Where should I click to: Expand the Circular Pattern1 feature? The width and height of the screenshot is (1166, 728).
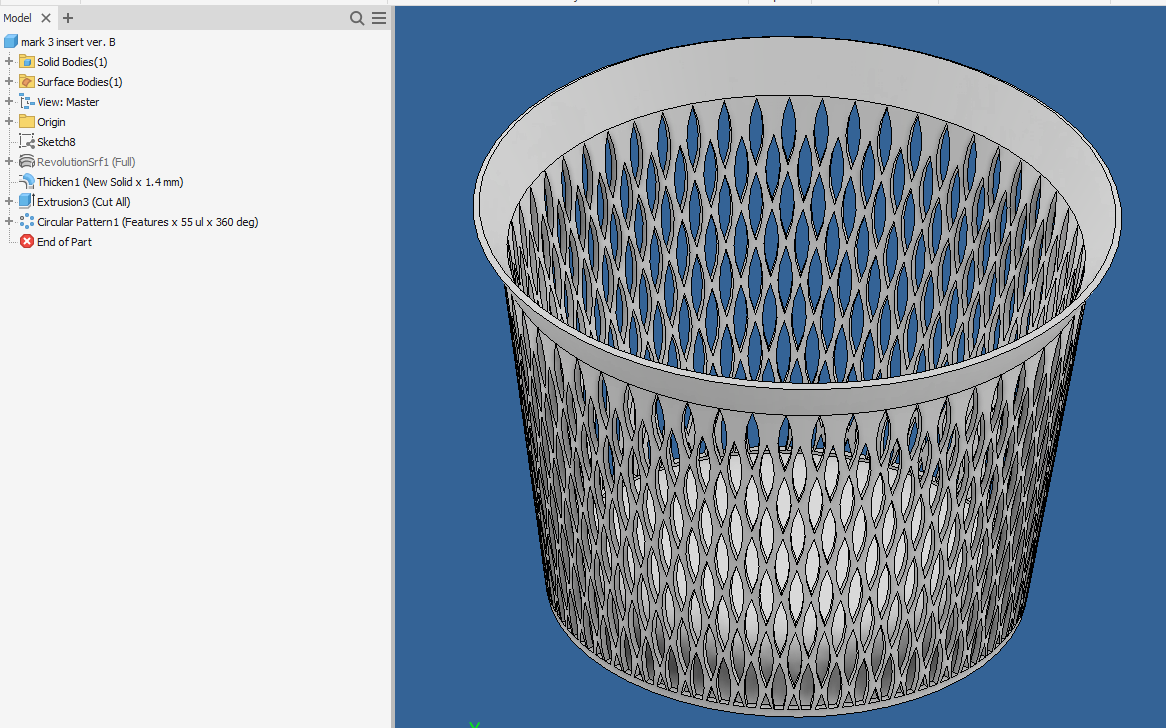click(8, 221)
